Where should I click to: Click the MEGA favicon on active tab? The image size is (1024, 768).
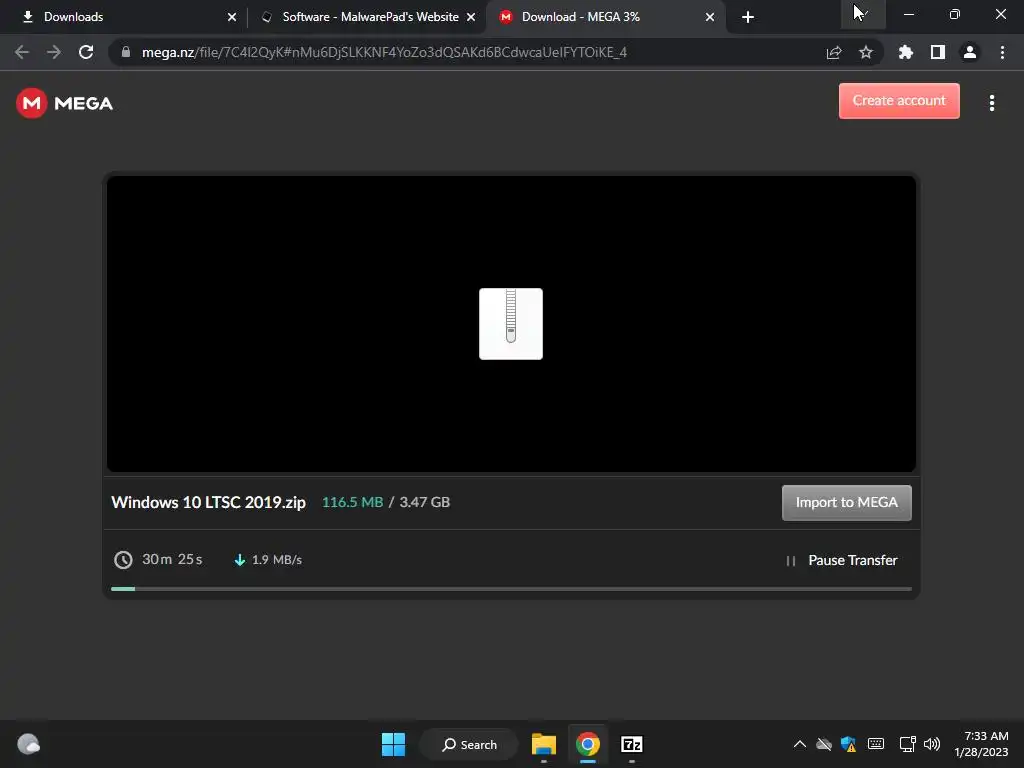[505, 17]
